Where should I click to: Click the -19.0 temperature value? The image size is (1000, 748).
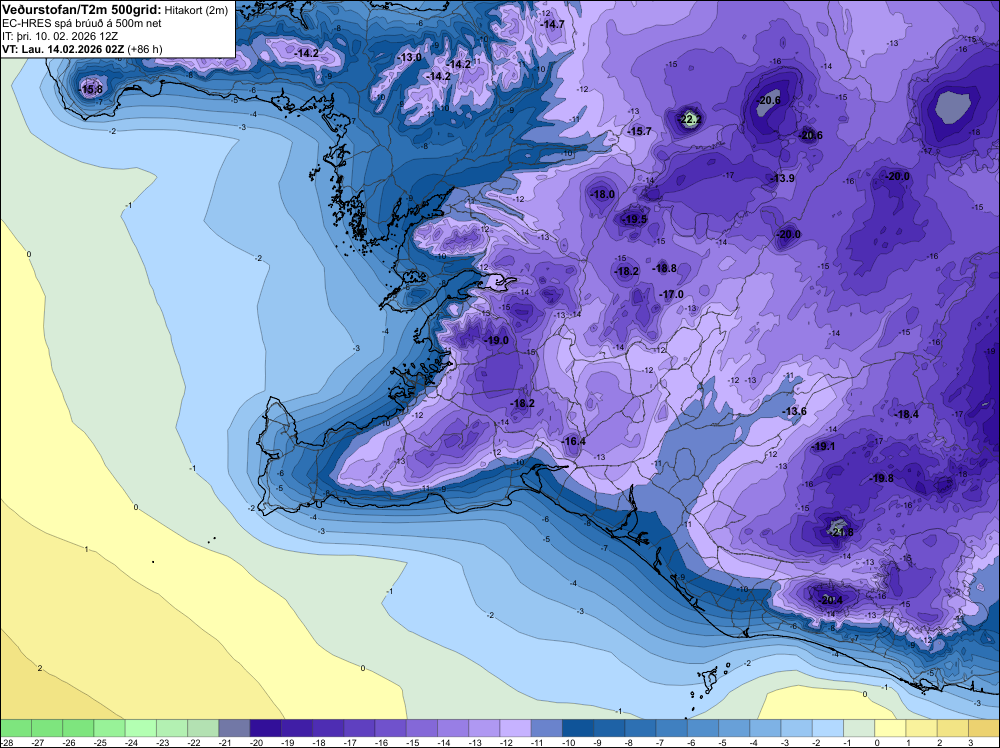pyautogui.click(x=497, y=341)
